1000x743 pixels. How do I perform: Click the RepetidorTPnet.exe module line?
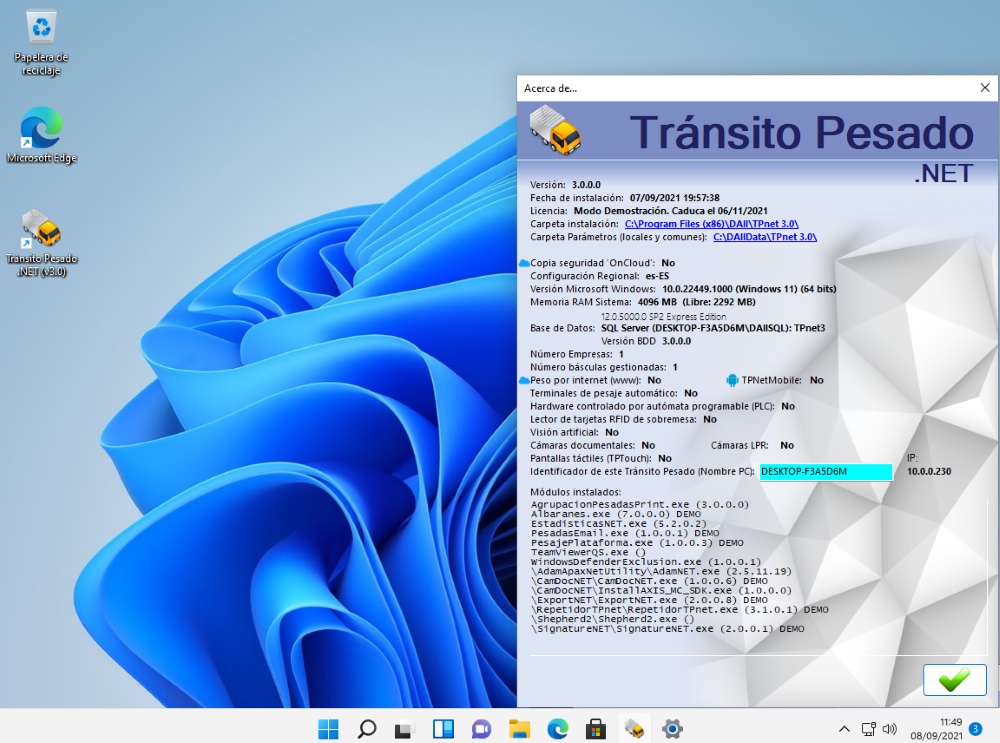pos(680,610)
